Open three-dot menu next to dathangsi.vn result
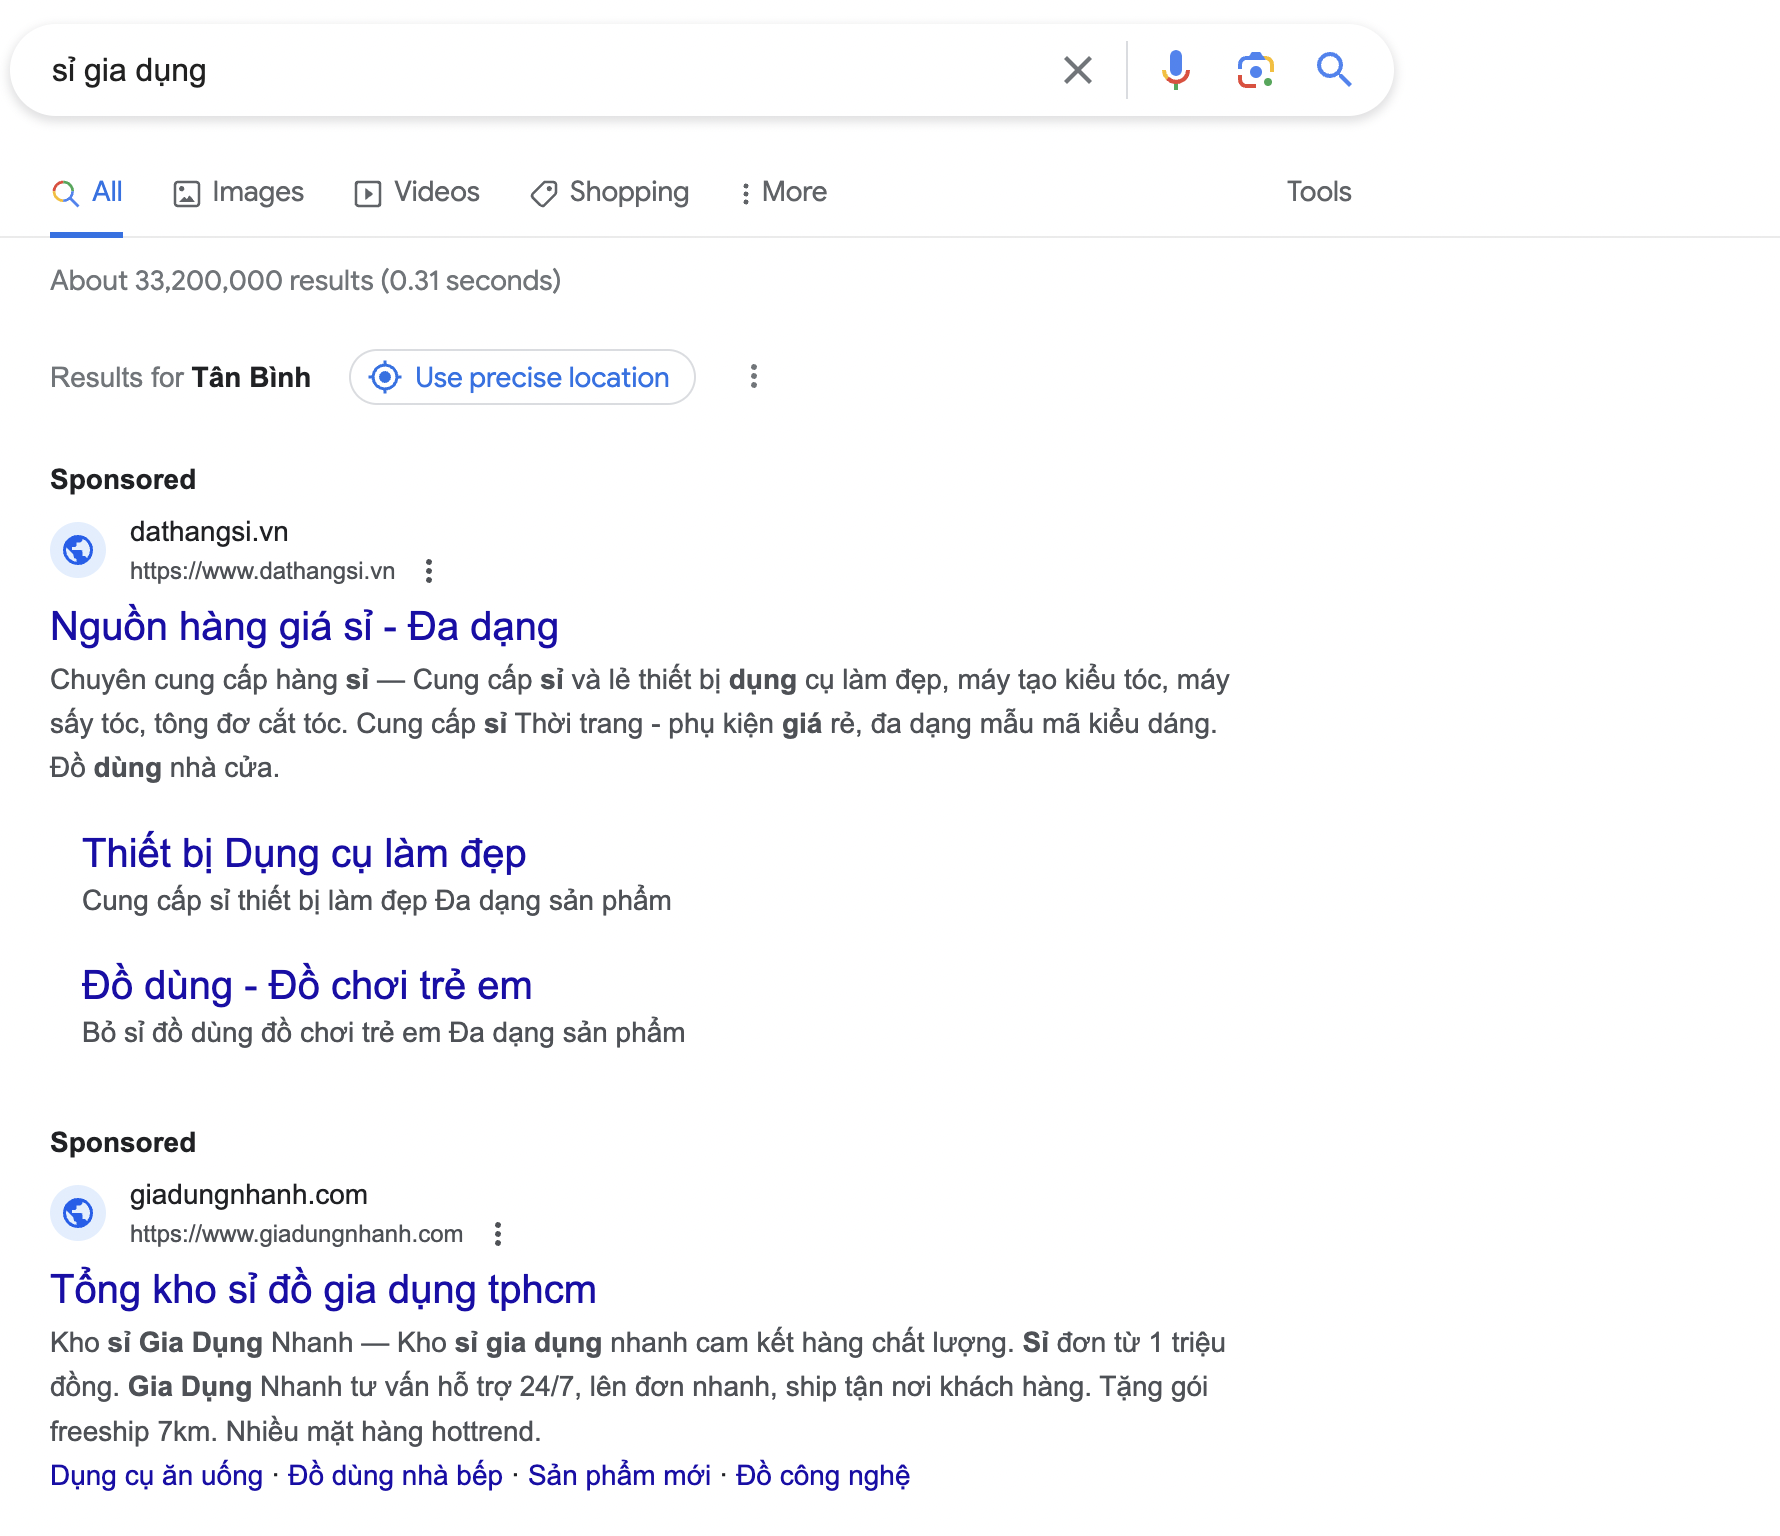 coord(429,572)
